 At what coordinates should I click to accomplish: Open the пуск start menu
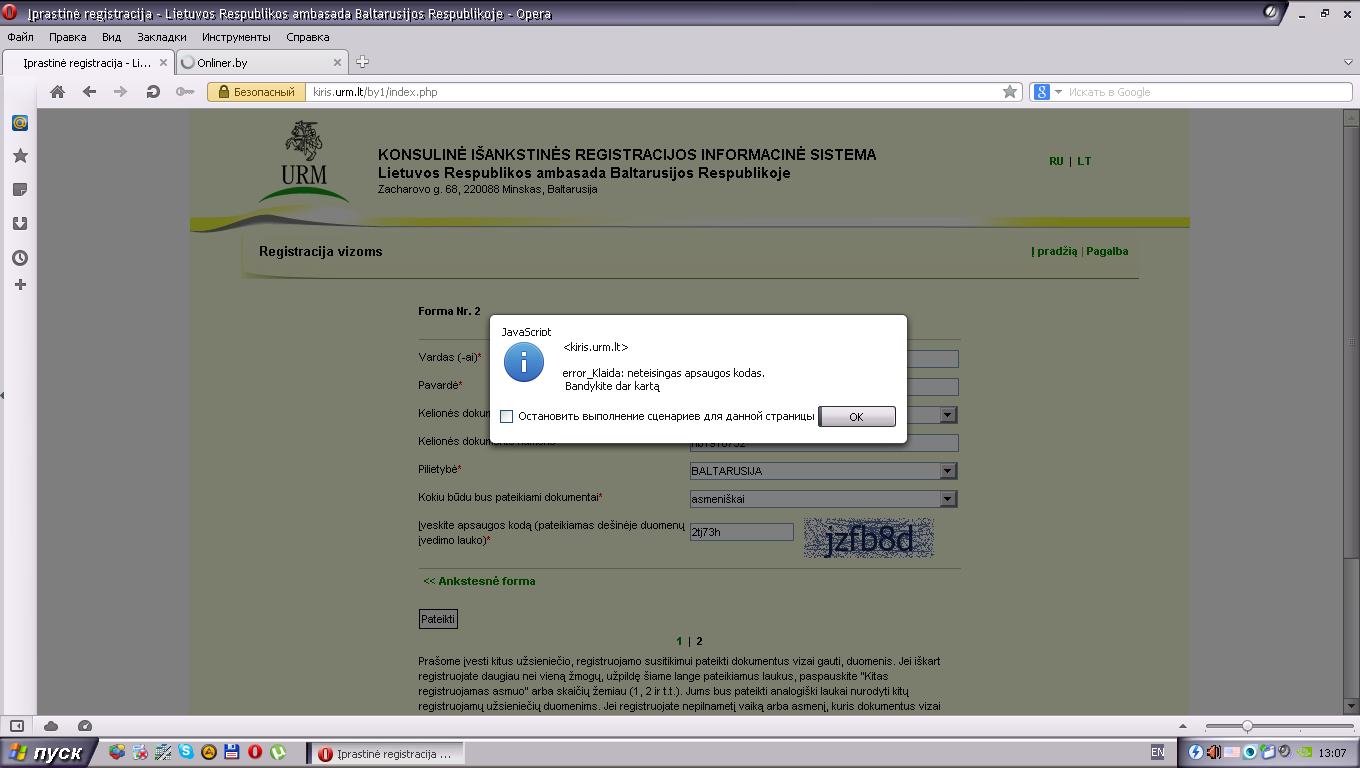(x=48, y=753)
